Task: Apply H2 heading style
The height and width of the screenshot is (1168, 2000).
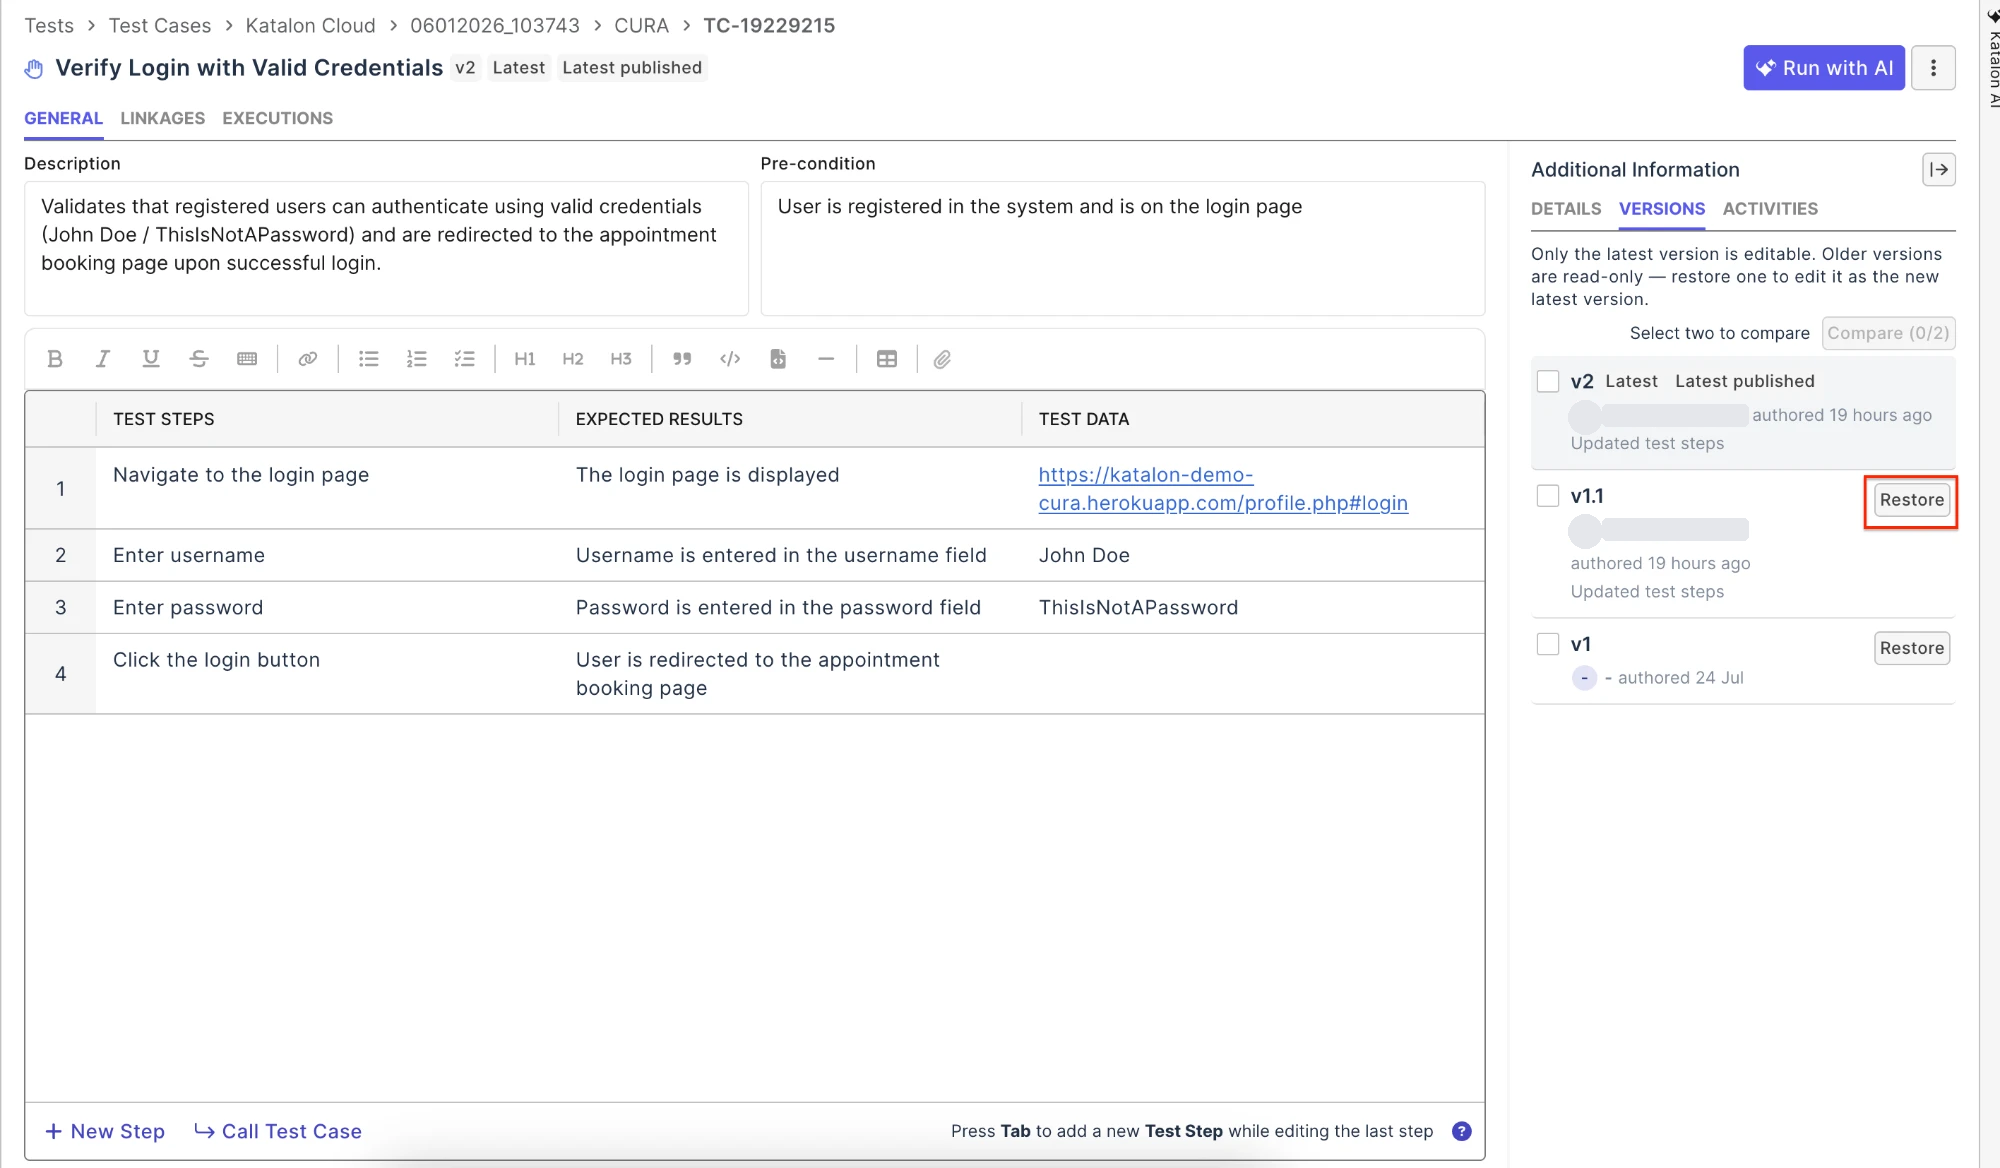Action: coord(573,359)
